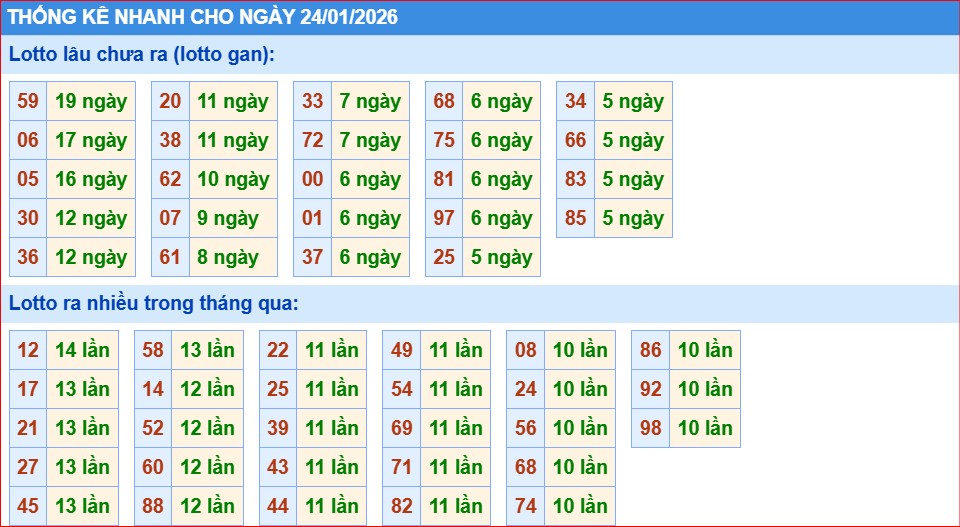Select lotto number 36 in gan table
This screenshot has height=527, width=960.
tap(28, 257)
